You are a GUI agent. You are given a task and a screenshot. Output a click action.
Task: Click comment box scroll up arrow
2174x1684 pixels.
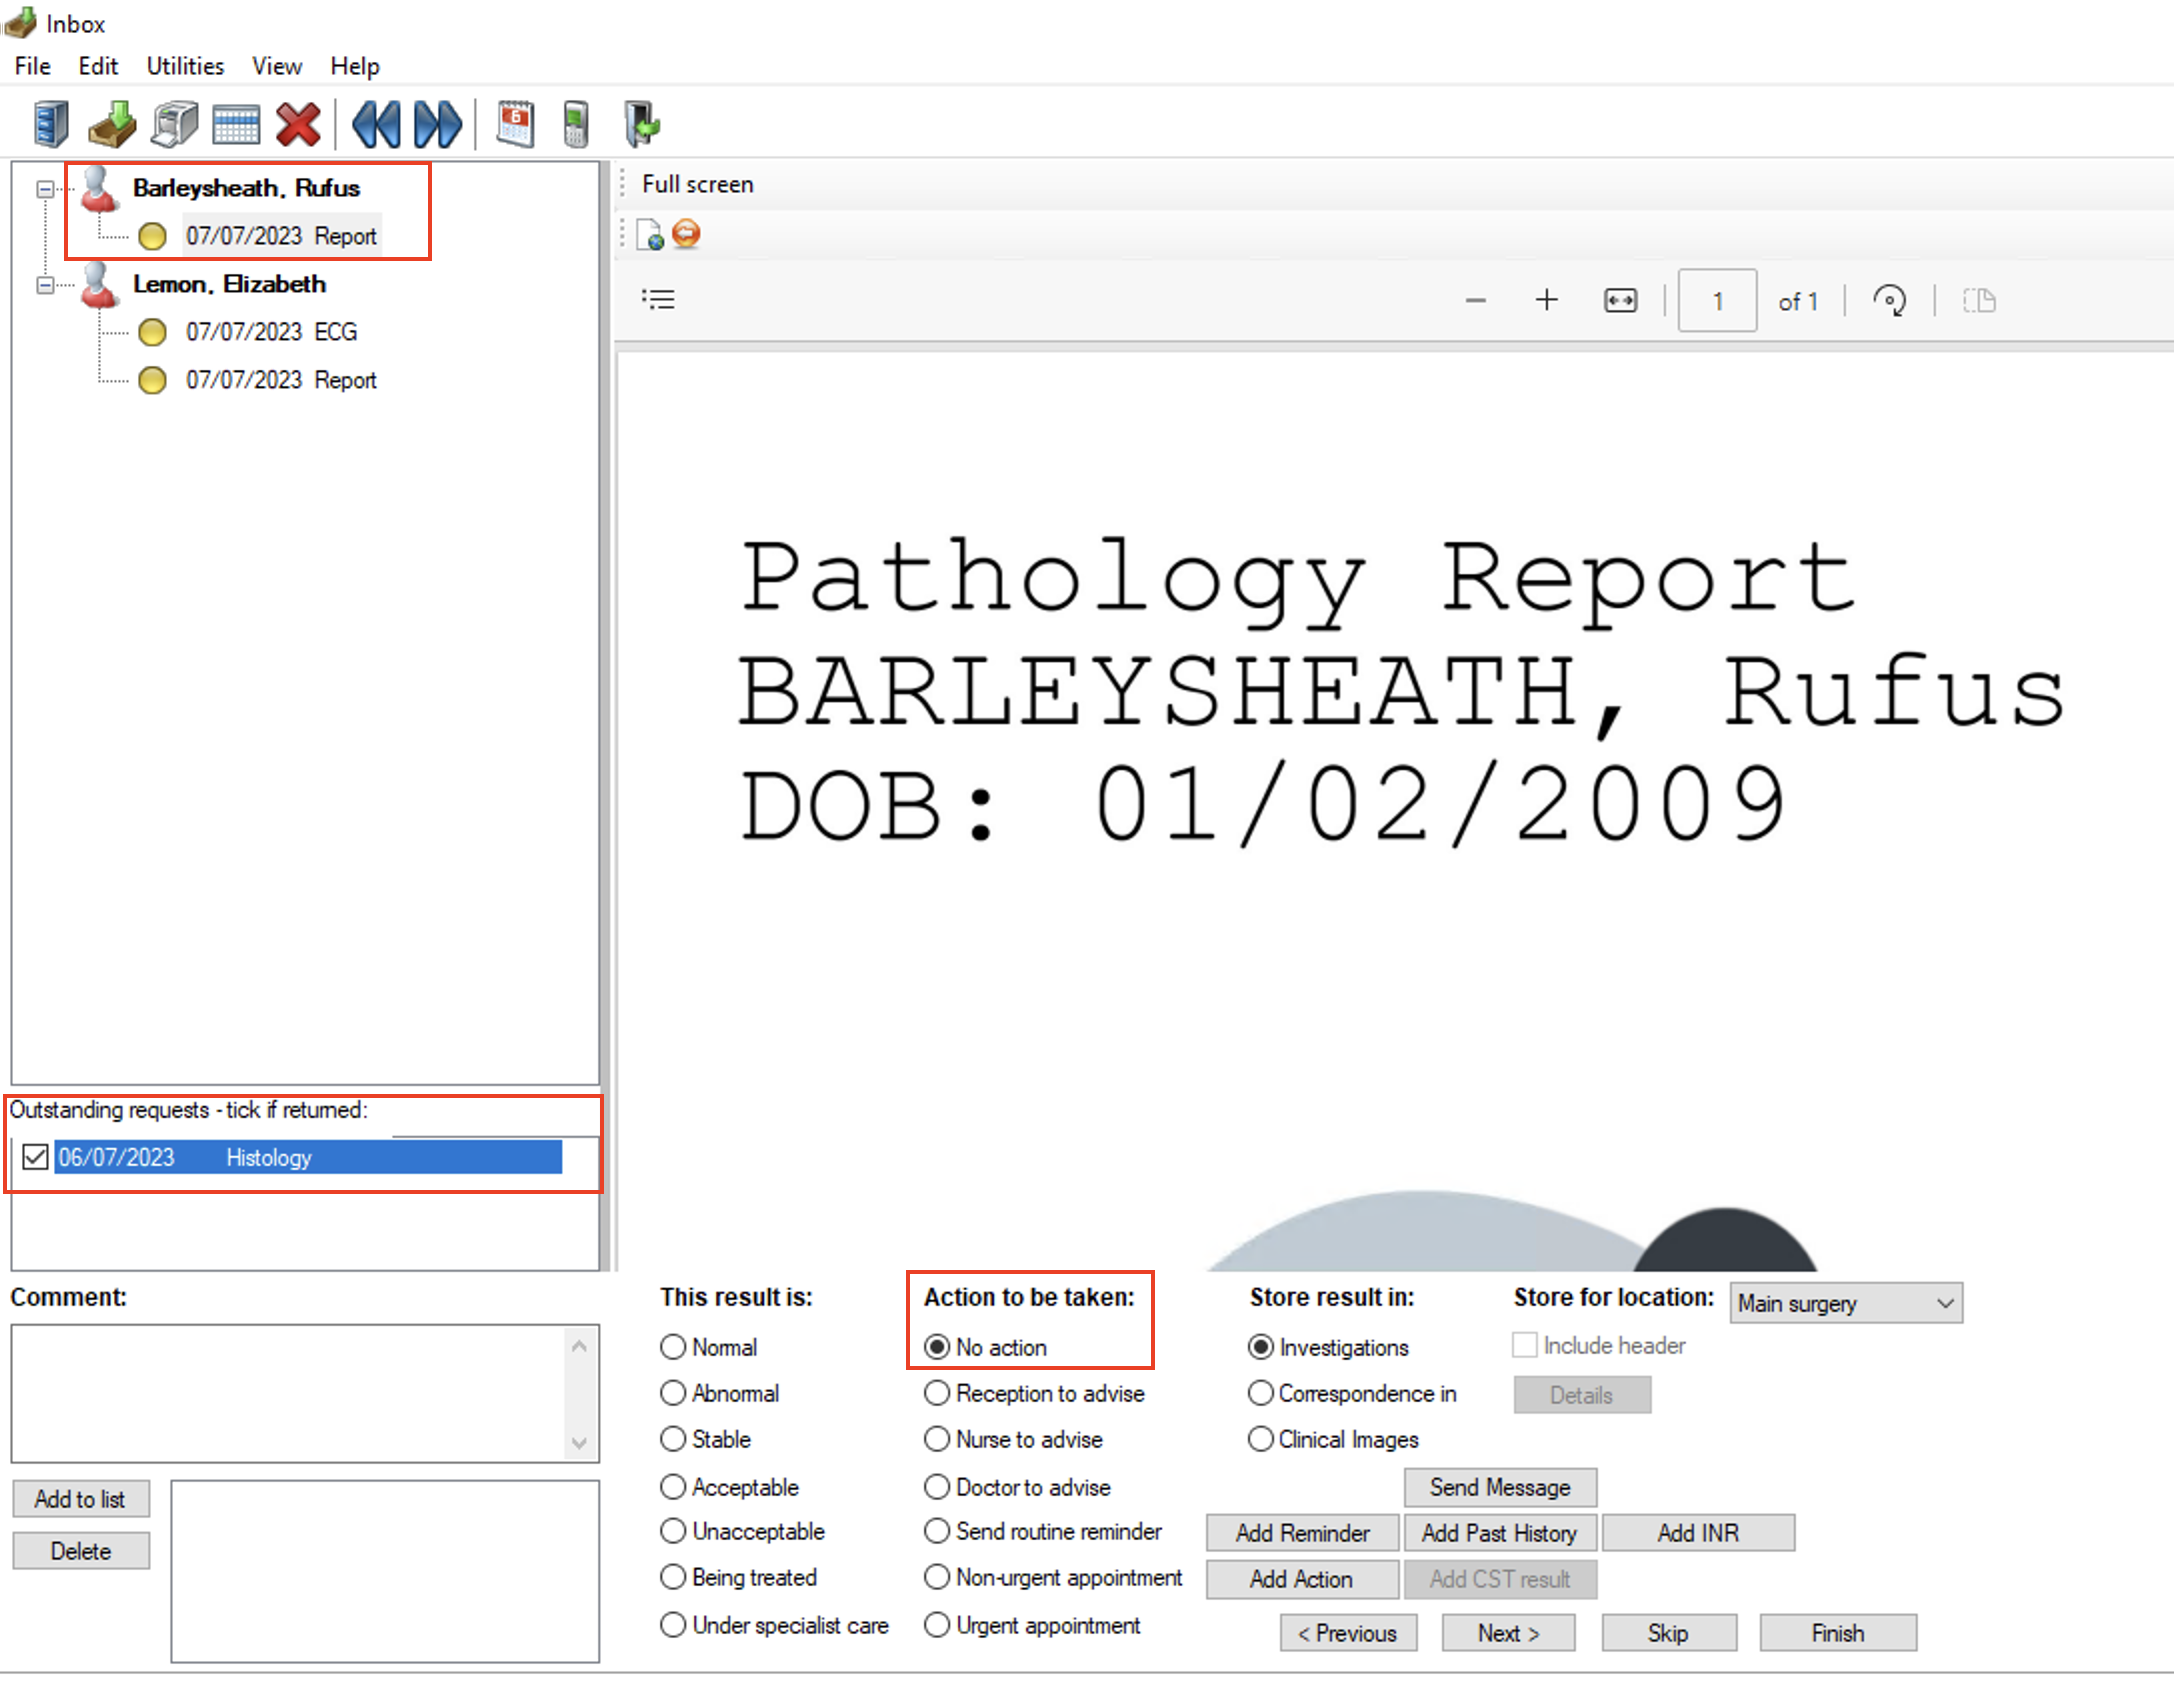pos(579,1347)
